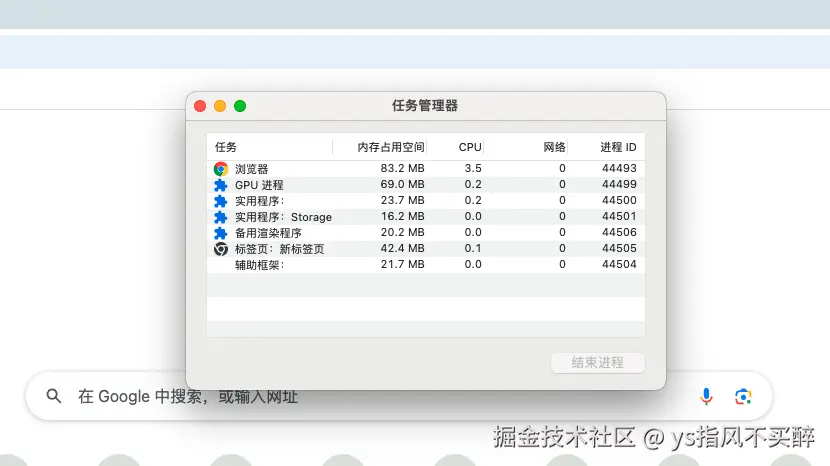Select the 辅助框架 row

(426, 264)
